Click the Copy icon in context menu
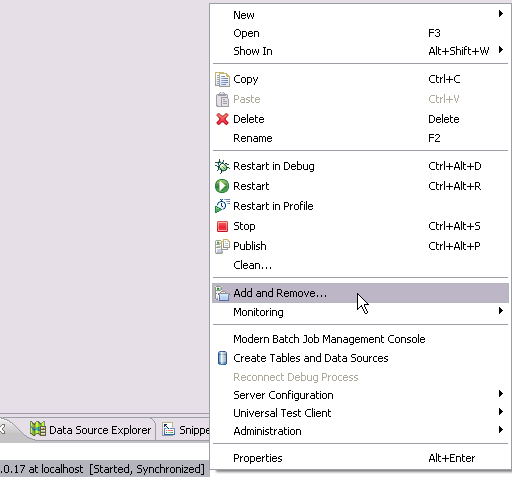Screen dimensions: 512x481 coord(222,79)
